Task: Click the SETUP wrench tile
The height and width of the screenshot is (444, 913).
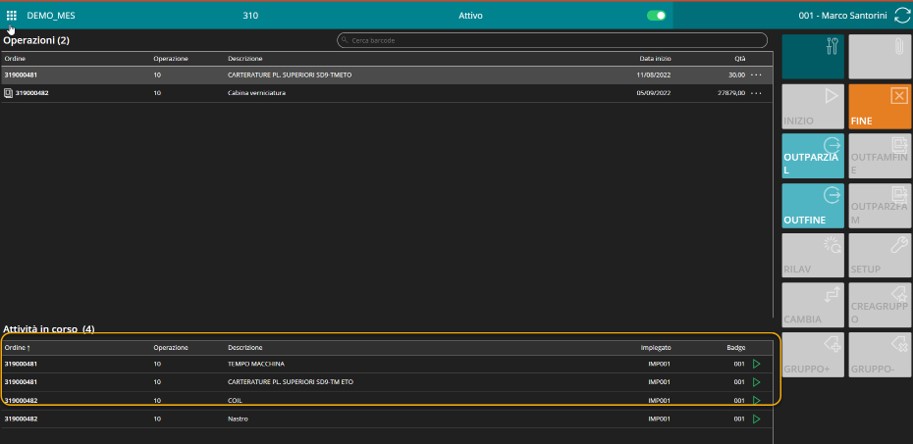Action: point(880,255)
